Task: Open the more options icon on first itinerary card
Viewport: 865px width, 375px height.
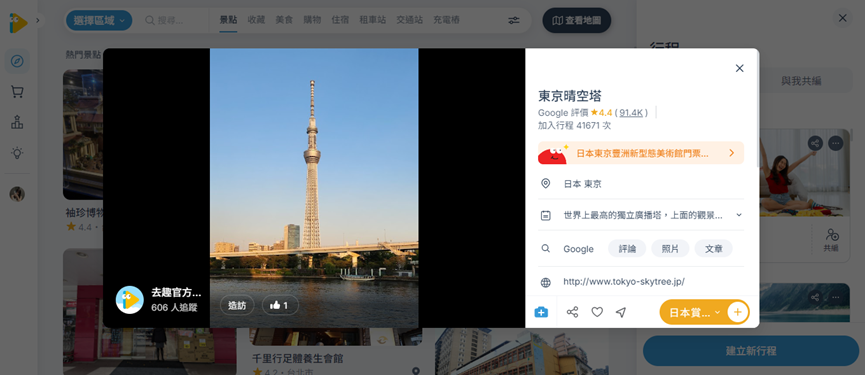Action: (x=836, y=143)
